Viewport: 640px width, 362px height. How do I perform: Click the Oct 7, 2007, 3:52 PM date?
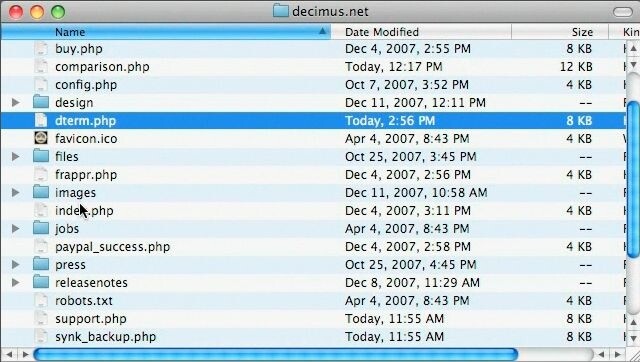coord(407,85)
